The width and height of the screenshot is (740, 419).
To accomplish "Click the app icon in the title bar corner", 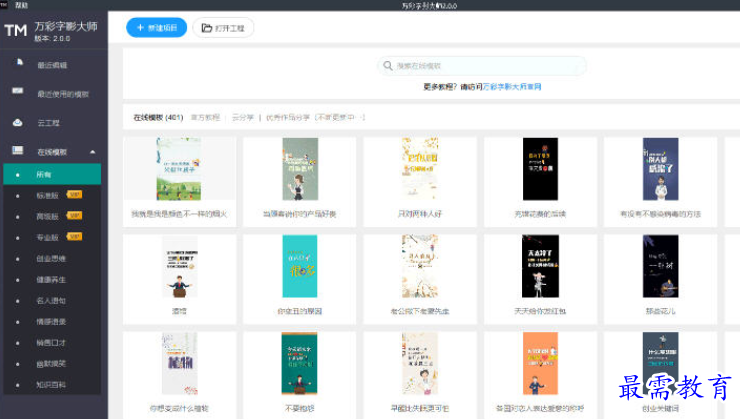I will pyautogui.click(x=4, y=4).
